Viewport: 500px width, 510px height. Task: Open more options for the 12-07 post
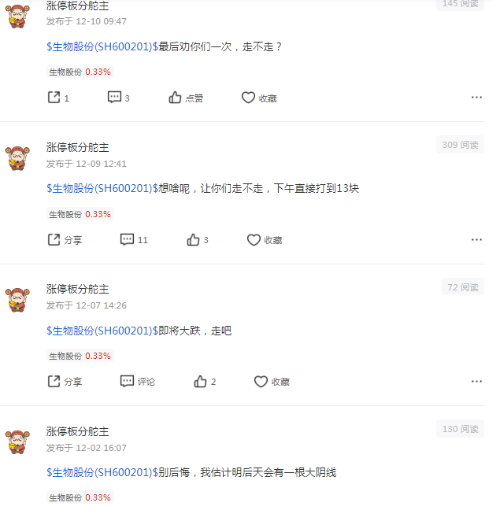tap(477, 381)
